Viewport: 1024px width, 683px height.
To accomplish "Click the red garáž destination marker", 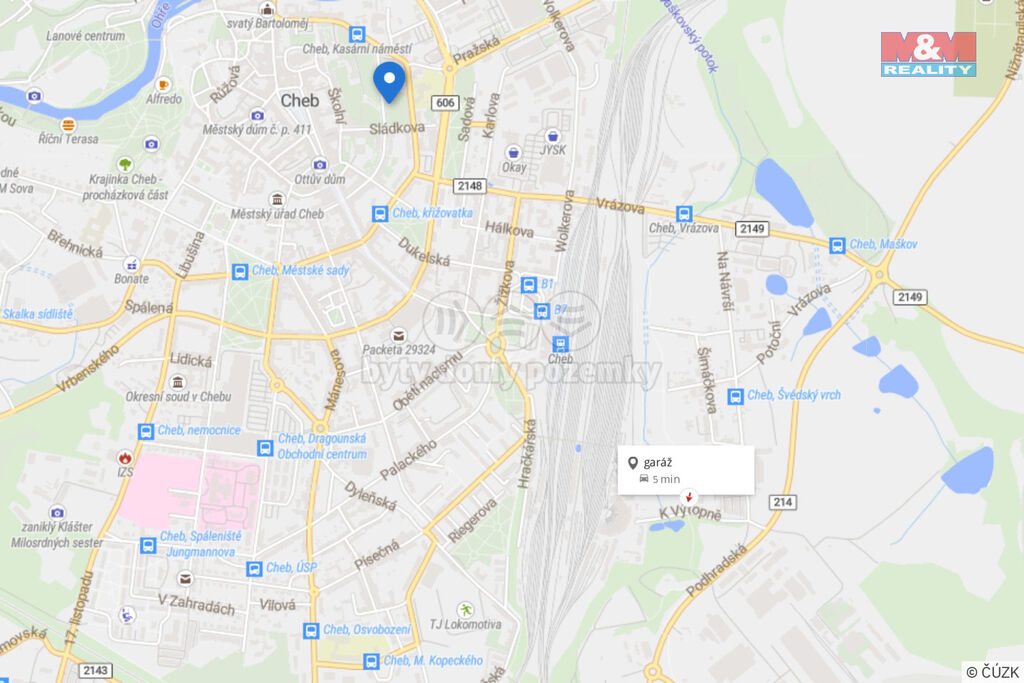I will (x=688, y=497).
